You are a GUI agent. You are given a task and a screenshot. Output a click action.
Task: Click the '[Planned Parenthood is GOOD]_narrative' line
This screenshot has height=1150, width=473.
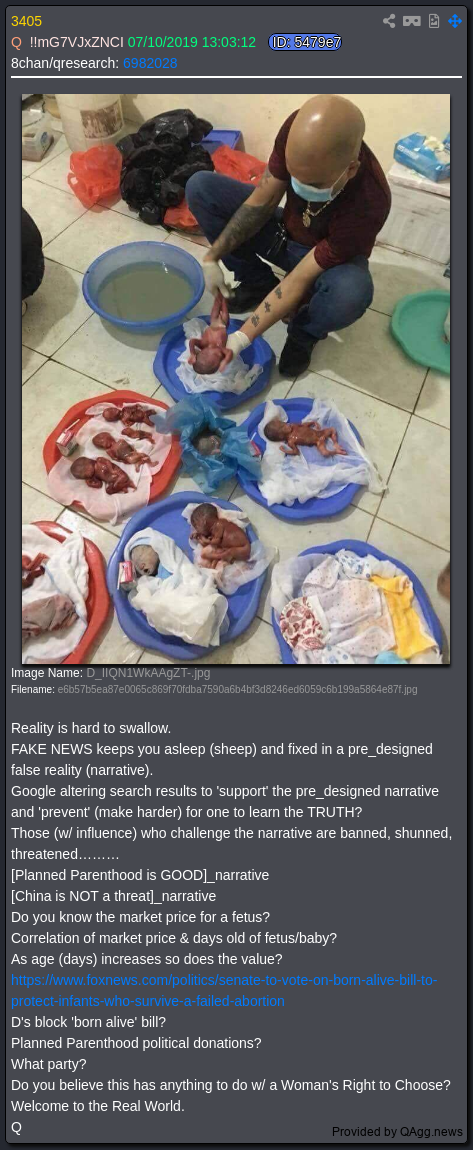coord(140,875)
